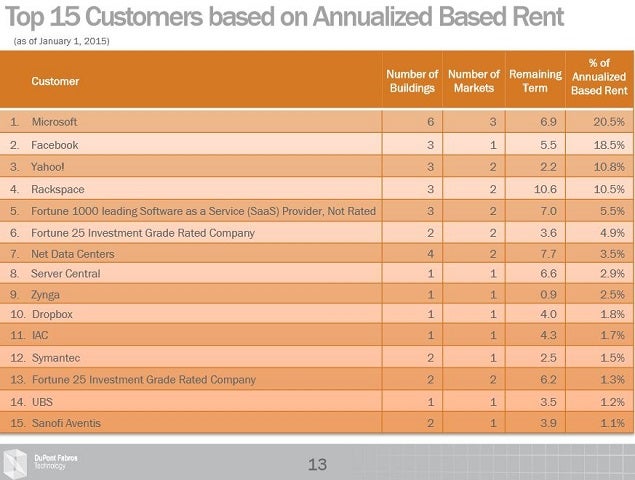This screenshot has height=480, width=635.
Task: Click the 'Customer' column header
Action: click(x=55, y=81)
